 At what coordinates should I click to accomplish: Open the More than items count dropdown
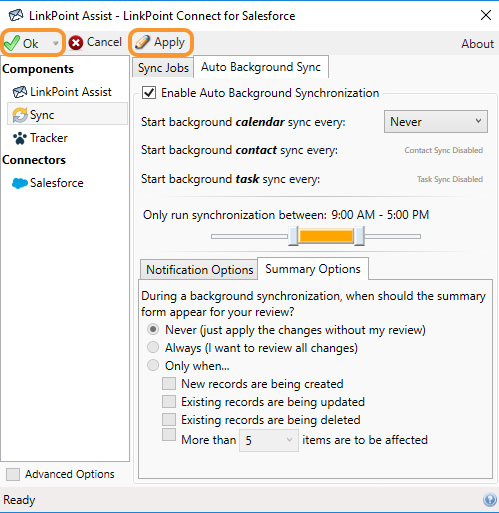click(269, 440)
